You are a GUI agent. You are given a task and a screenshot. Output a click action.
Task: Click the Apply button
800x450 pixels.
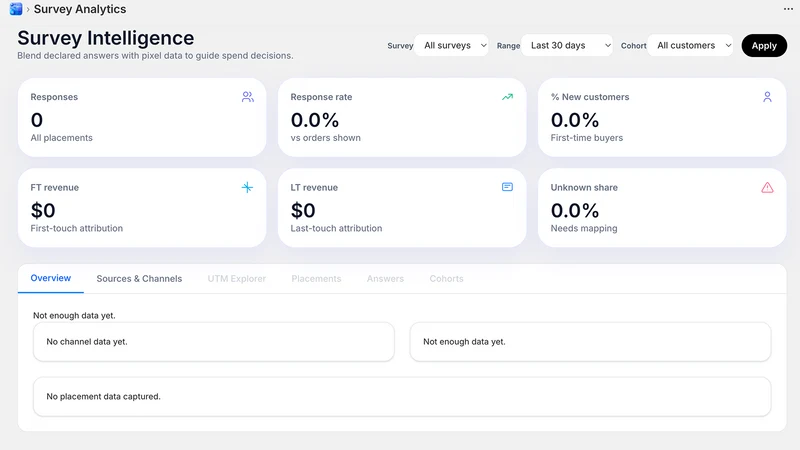click(764, 45)
